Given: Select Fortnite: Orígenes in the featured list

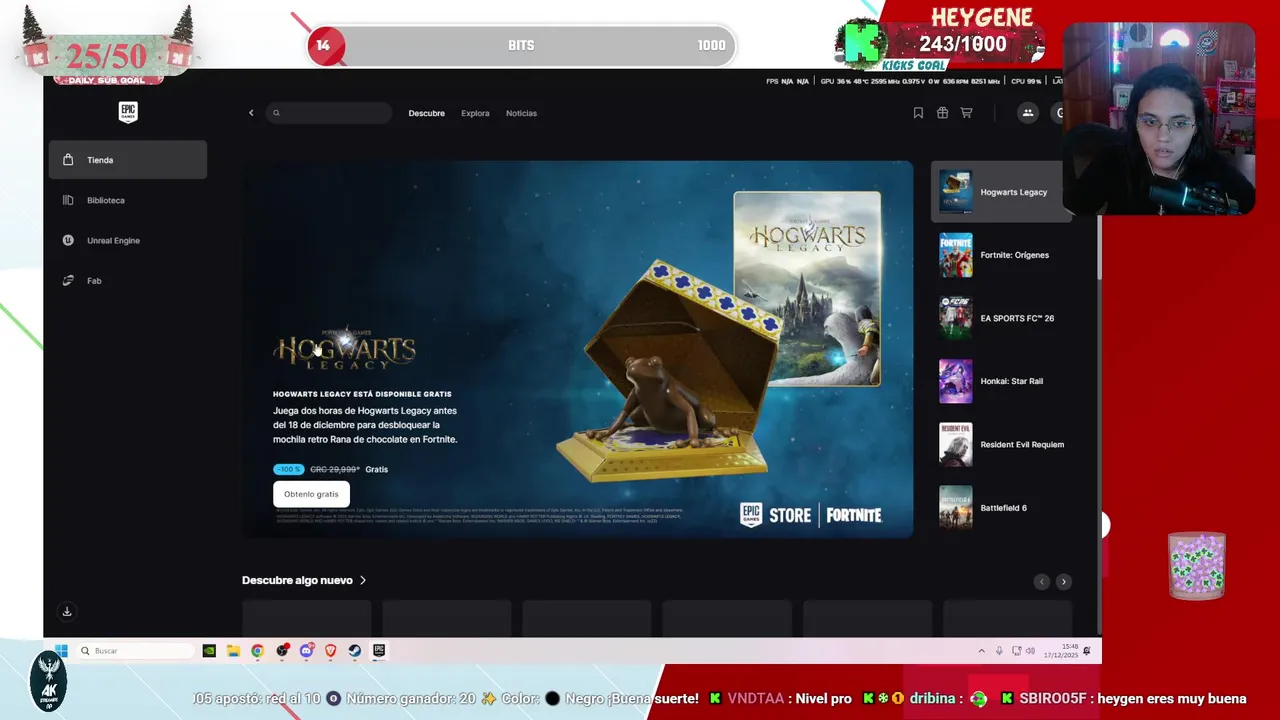Looking at the screenshot, I should coord(1000,255).
